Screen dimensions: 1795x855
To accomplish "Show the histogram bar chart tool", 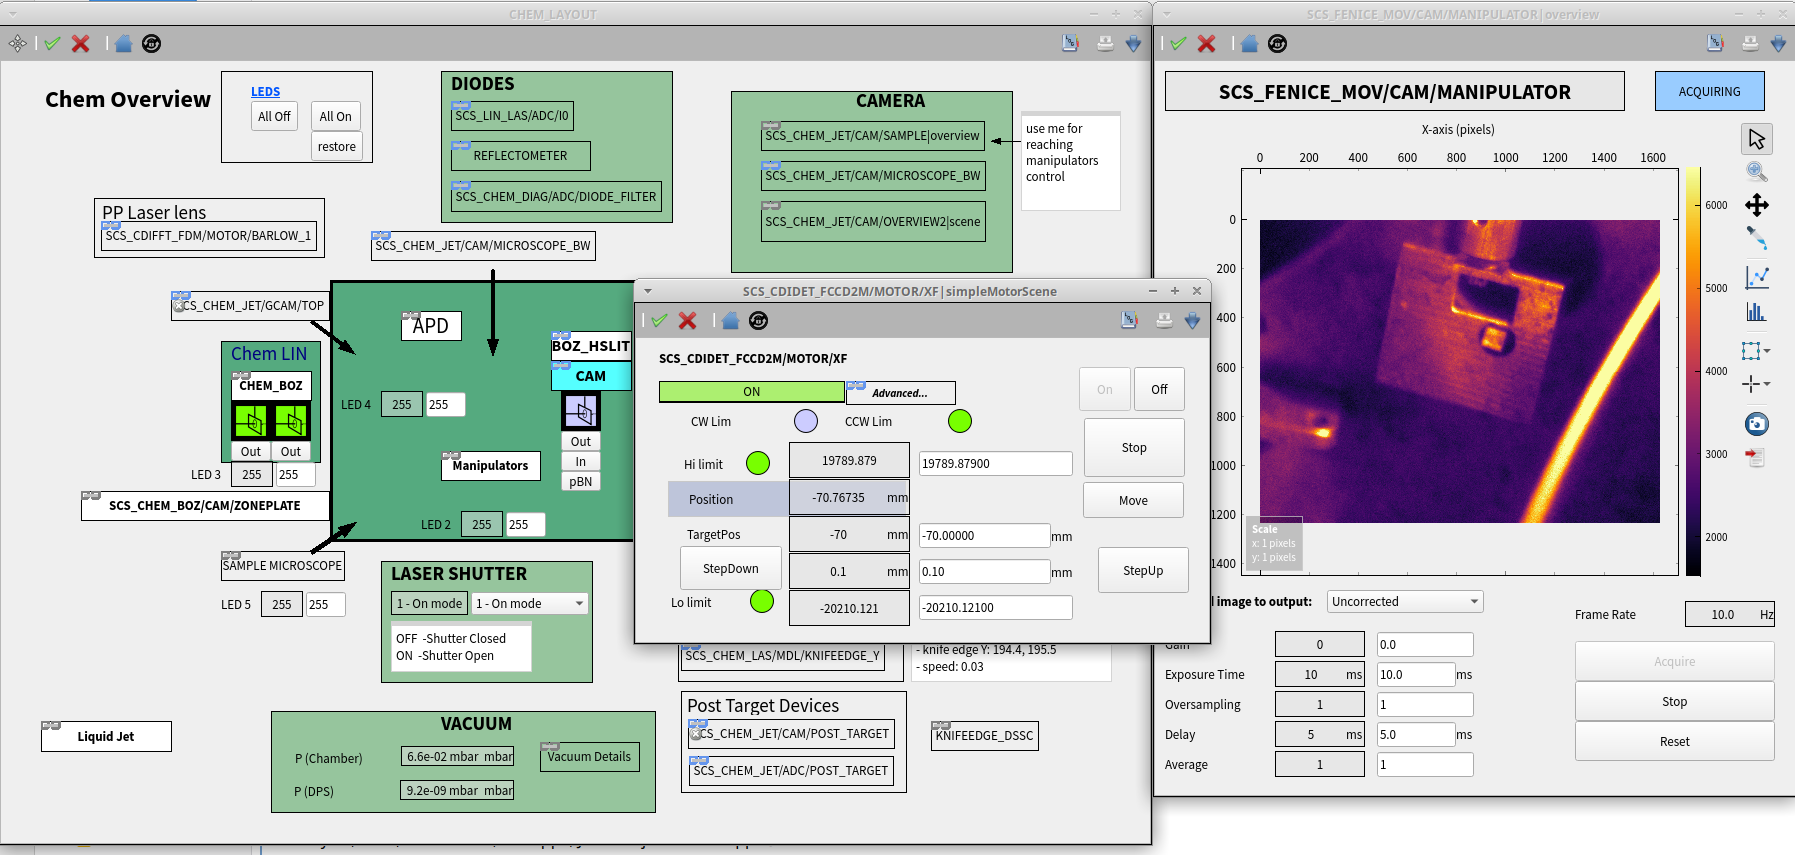I will 1757,311.
